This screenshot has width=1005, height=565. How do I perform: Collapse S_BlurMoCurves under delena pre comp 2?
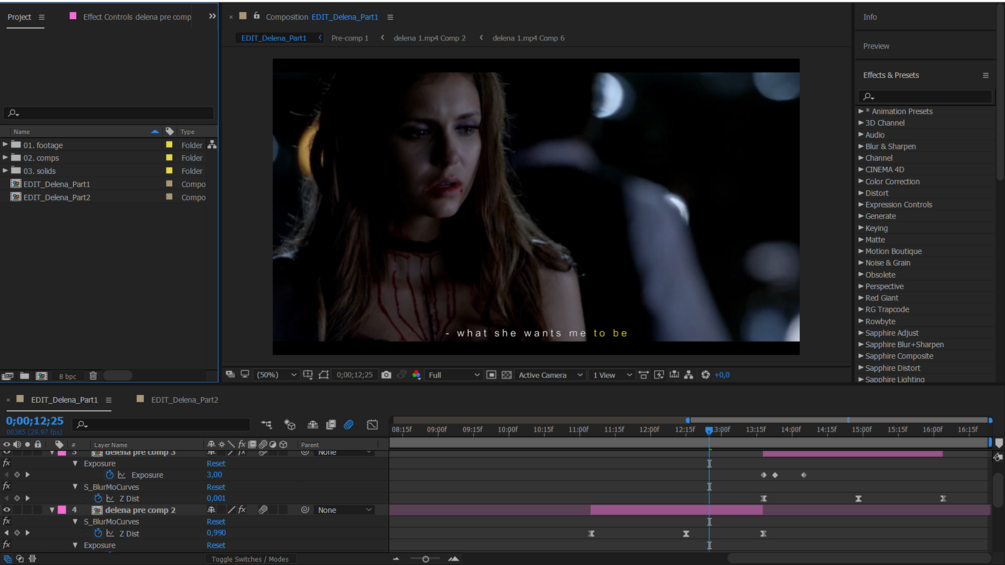75,521
